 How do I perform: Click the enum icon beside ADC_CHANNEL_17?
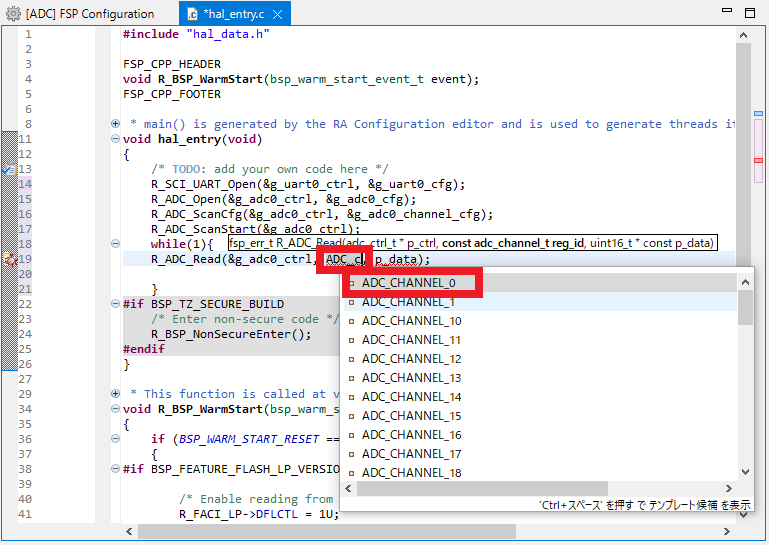[351, 454]
